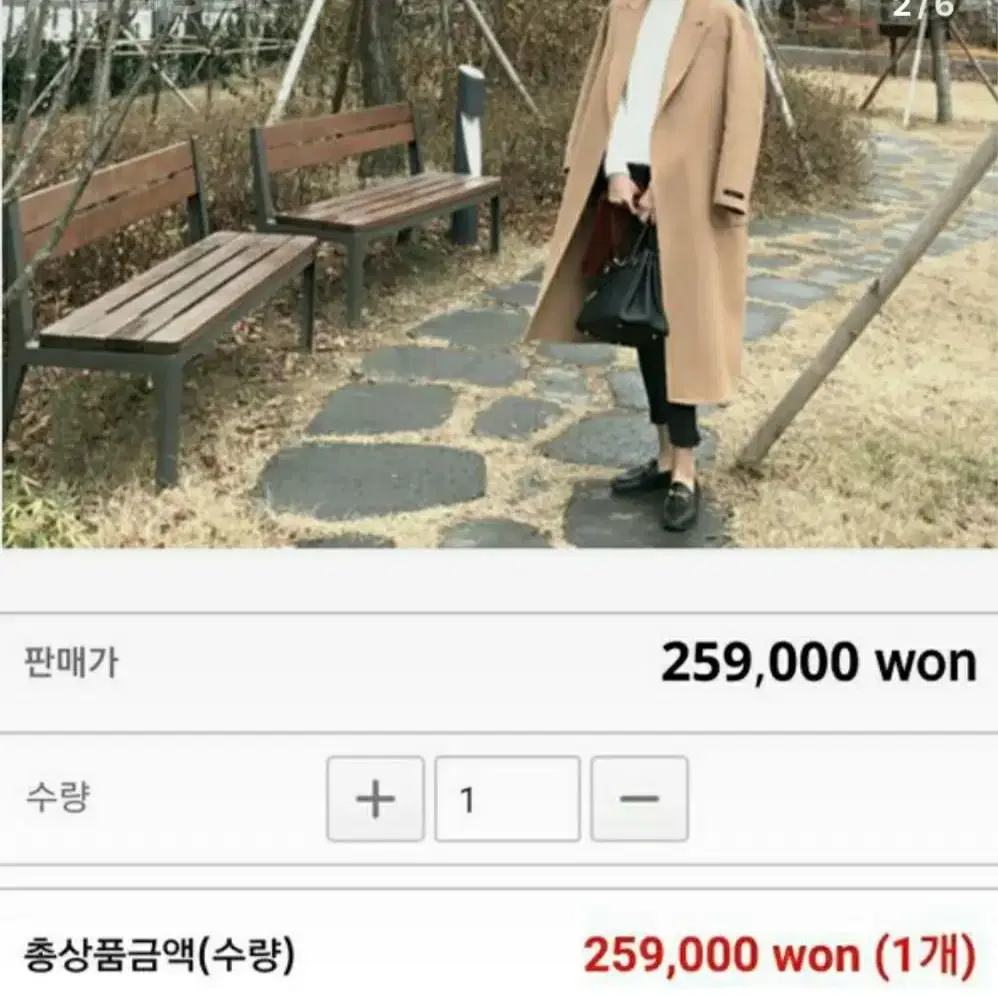Image resolution: width=998 pixels, height=998 pixels.
Task: Select the quantity input field showing 1
Action: 507,799
